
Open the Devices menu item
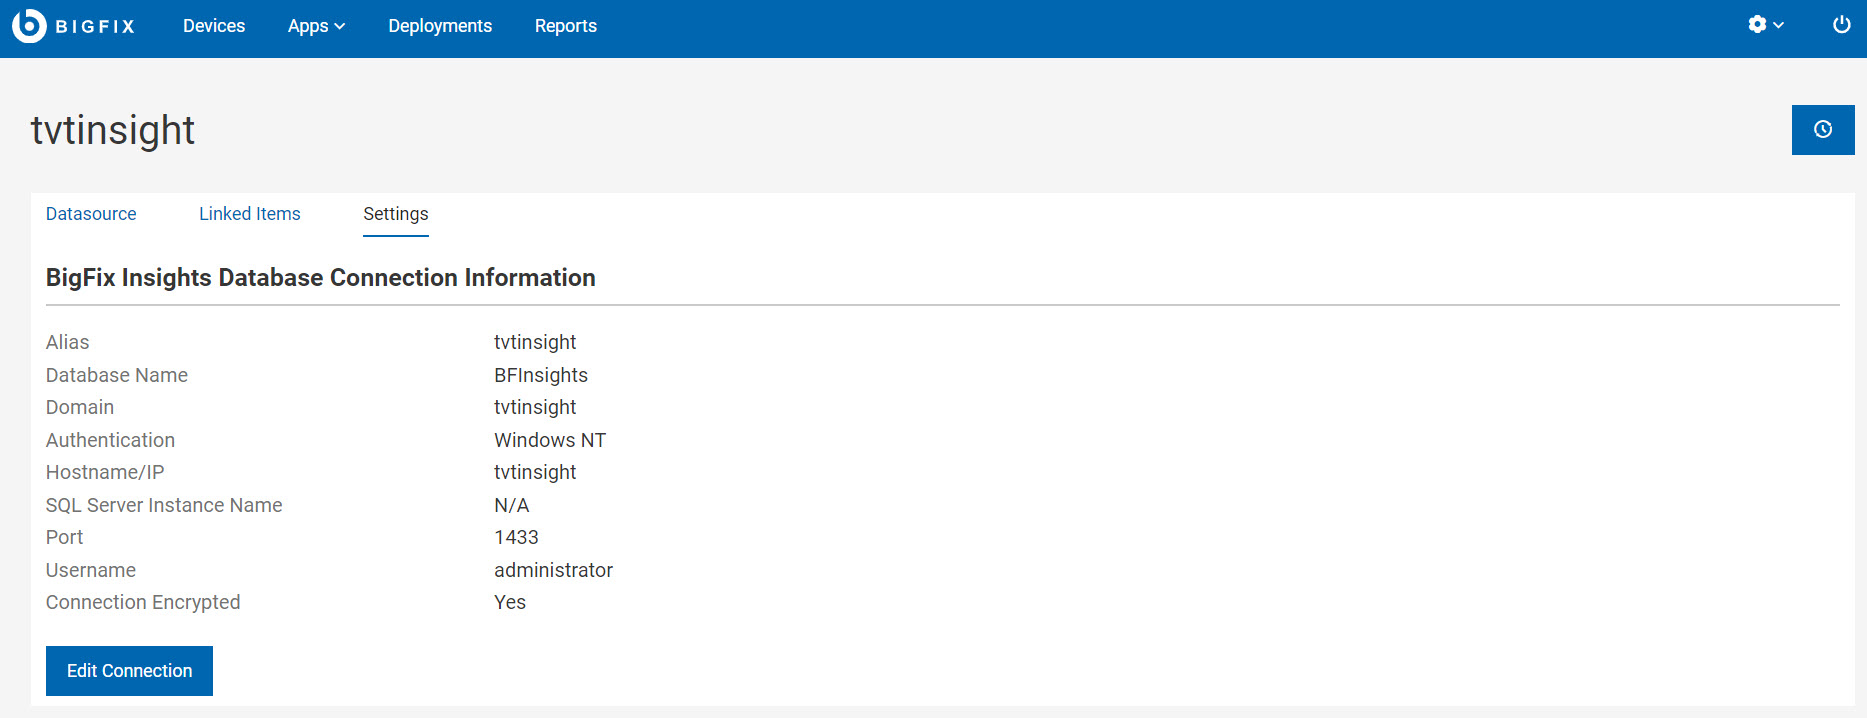coord(214,26)
